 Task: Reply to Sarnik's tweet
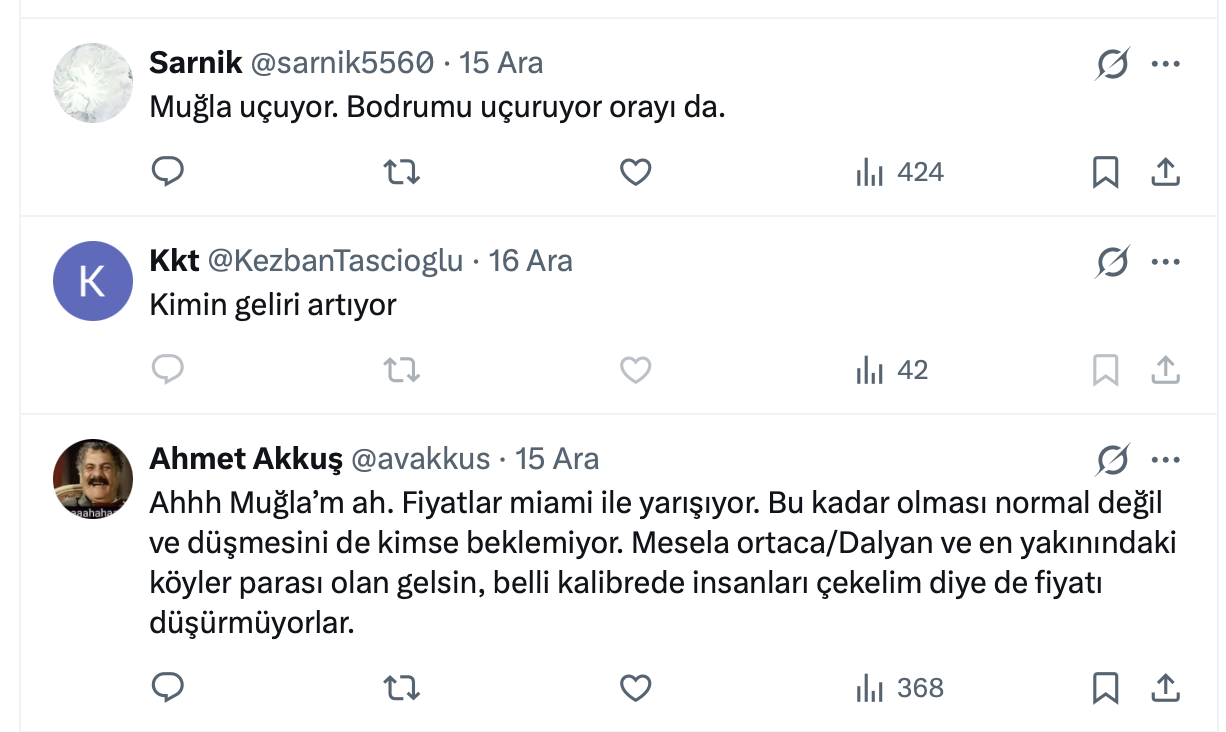coord(167,173)
